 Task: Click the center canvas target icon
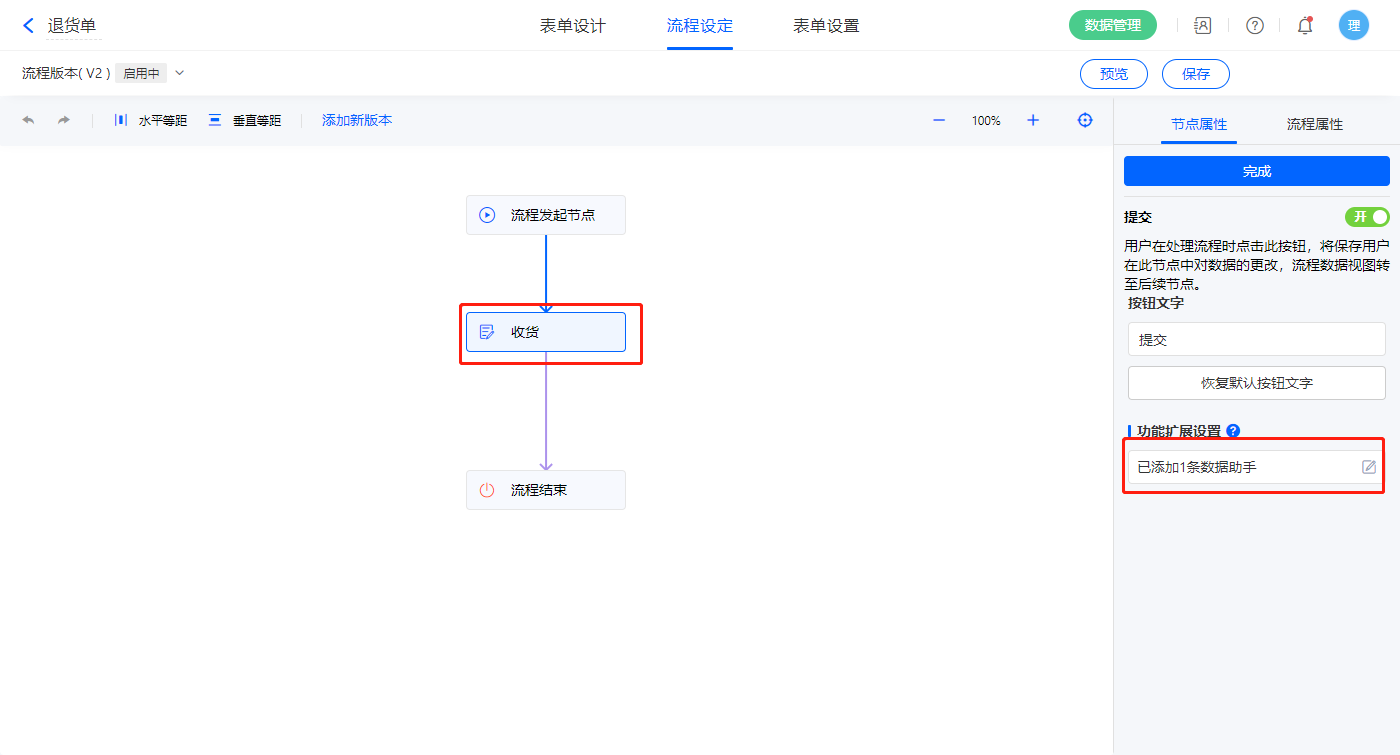coord(1085,120)
